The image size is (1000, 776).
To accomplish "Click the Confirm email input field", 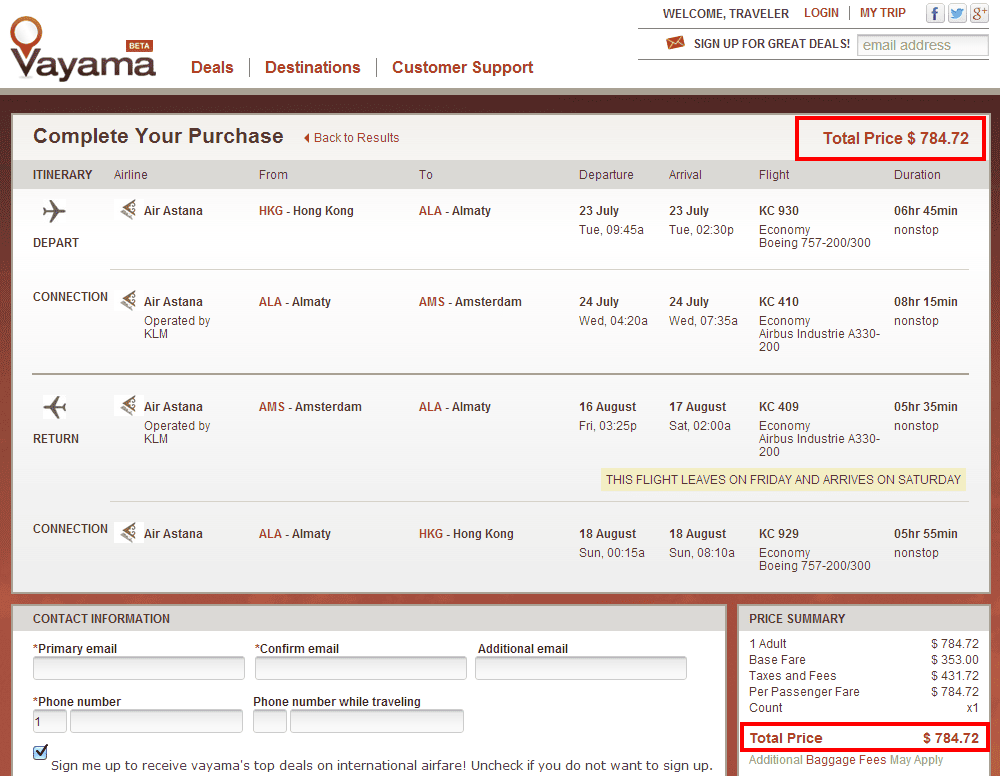I will [360, 668].
